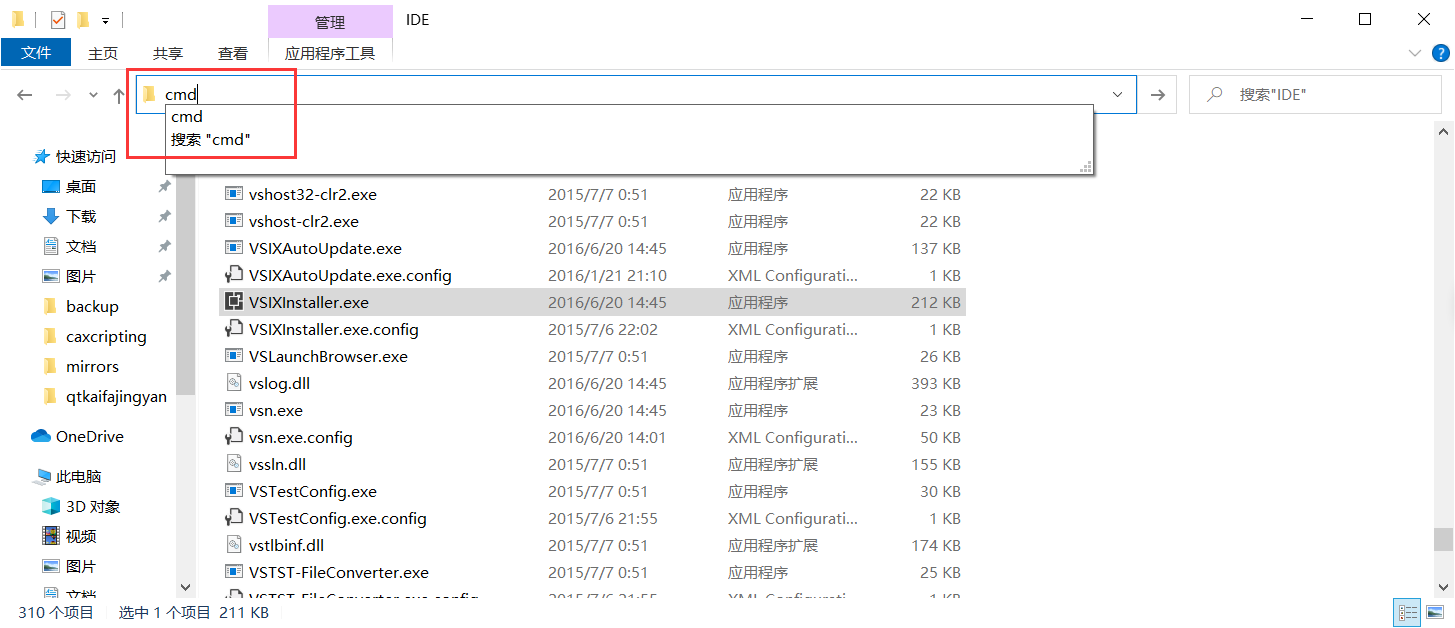The image size is (1455, 628).
Task: Click the new folder icon in title bar
Action: pyautogui.click(x=82, y=19)
